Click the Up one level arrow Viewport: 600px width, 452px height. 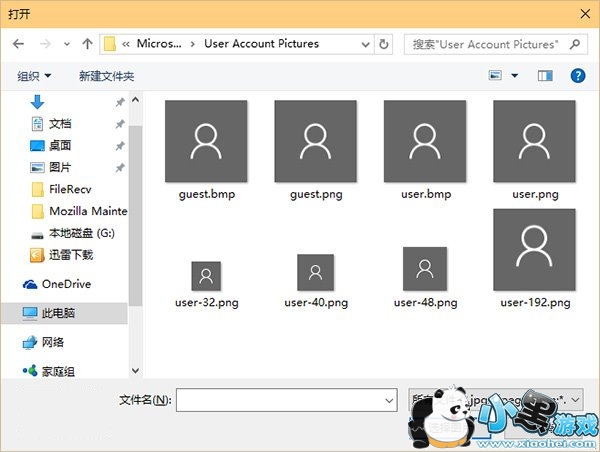87,44
